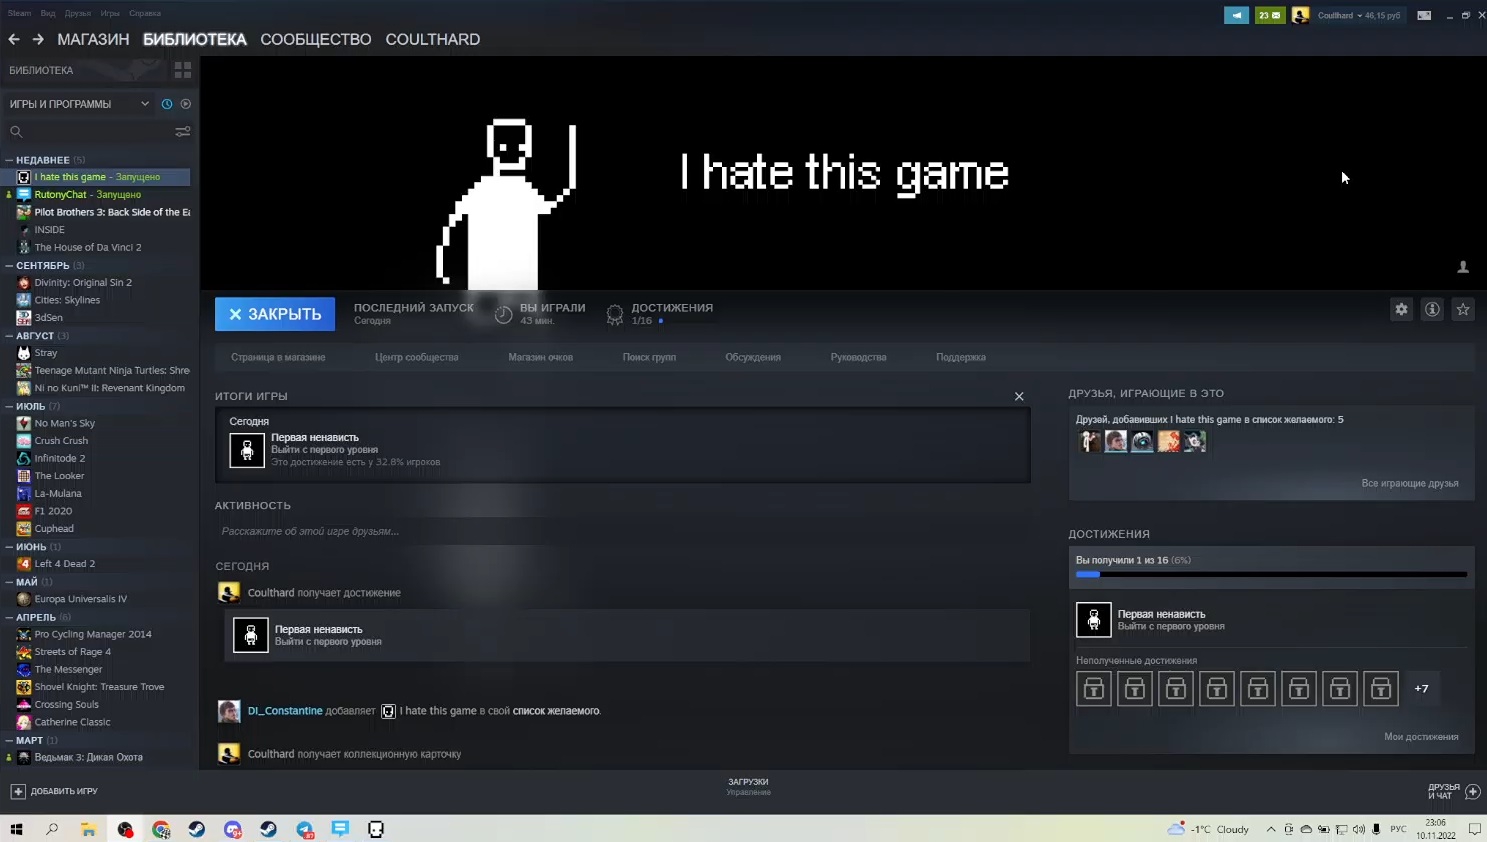Collapse the Май section

(9, 582)
